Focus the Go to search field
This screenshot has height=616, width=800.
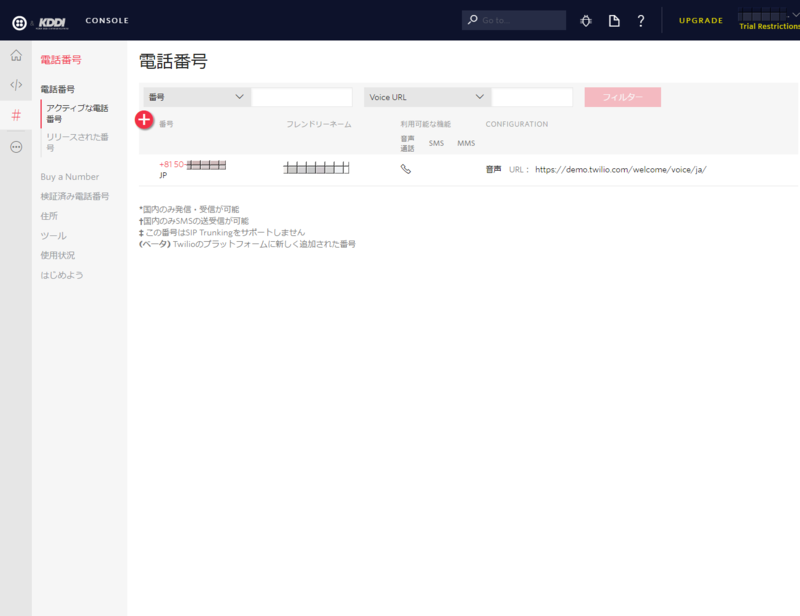514,20
